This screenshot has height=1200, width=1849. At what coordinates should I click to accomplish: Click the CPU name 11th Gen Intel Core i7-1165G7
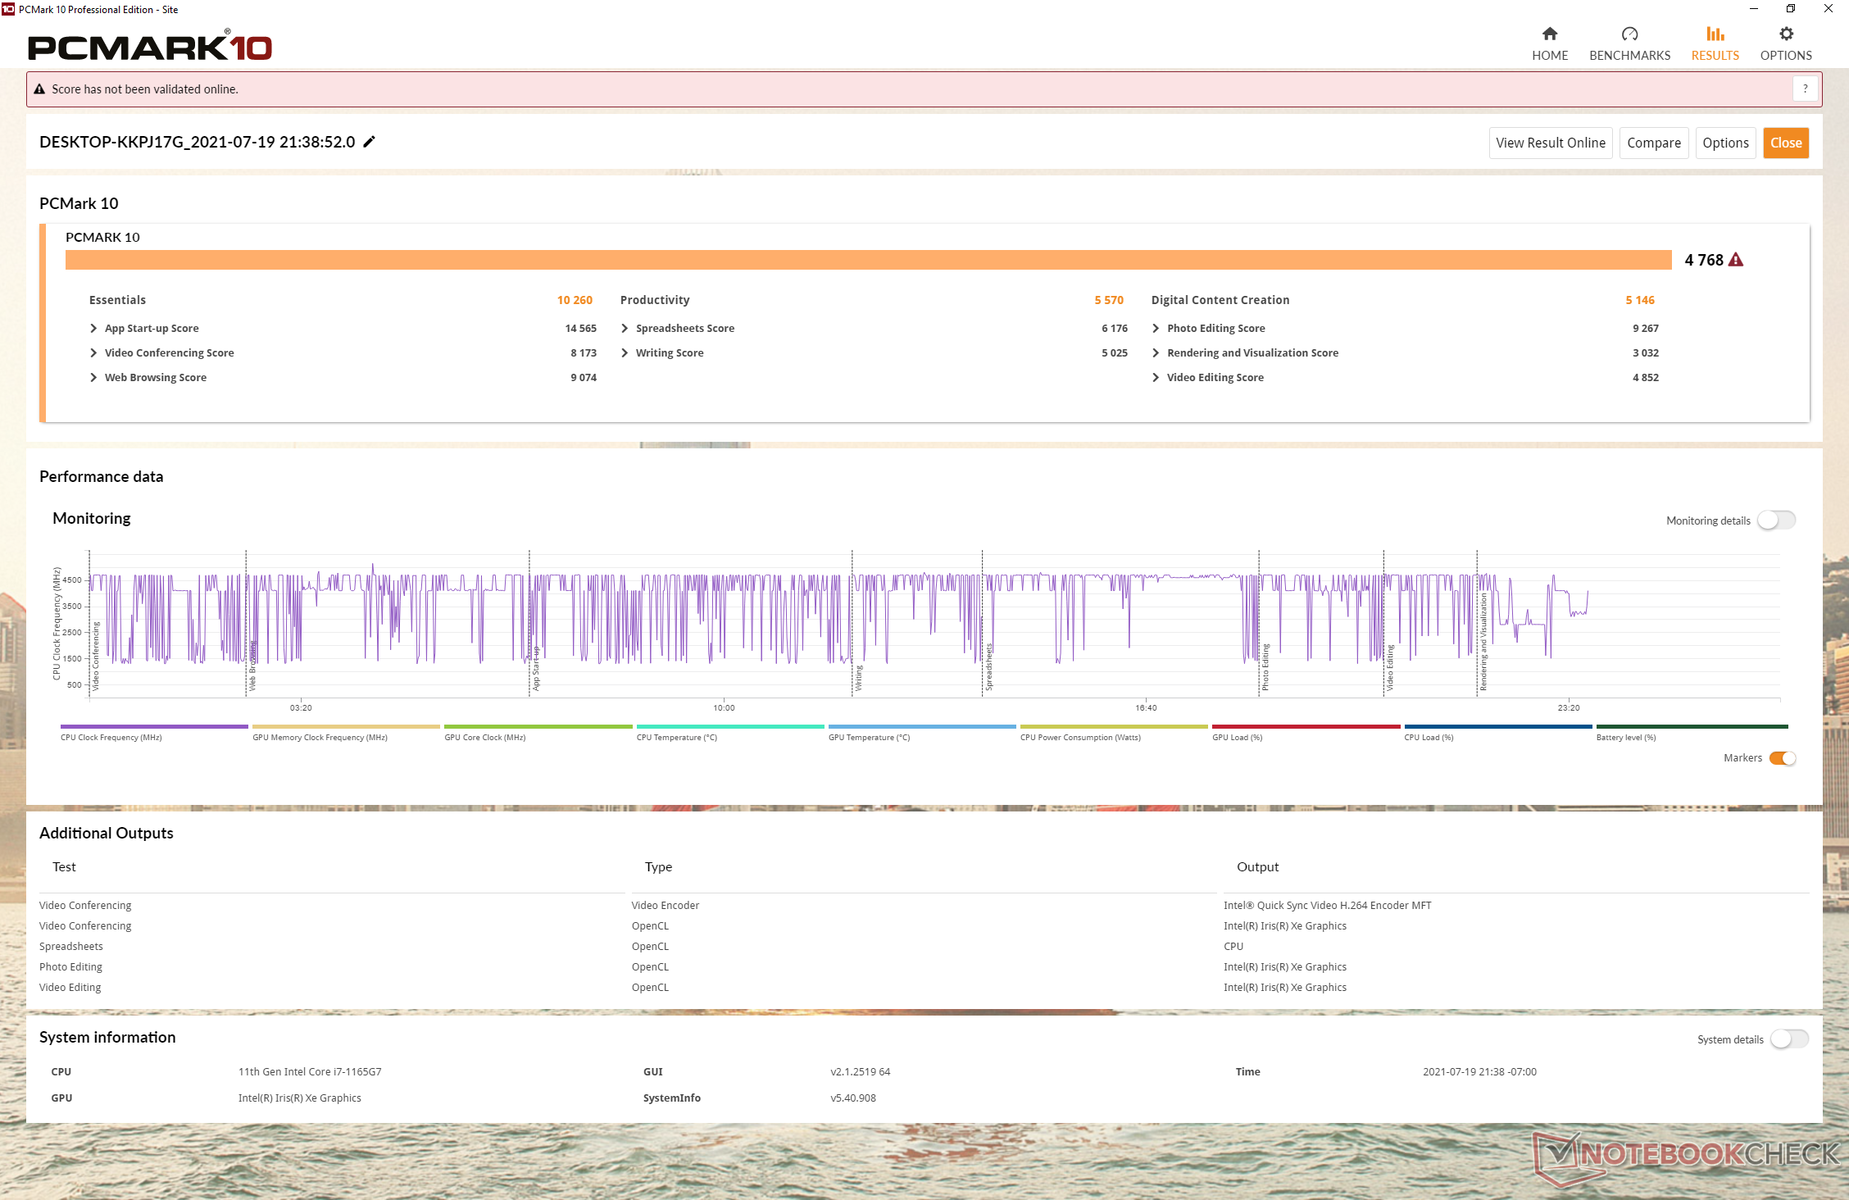310,1072
